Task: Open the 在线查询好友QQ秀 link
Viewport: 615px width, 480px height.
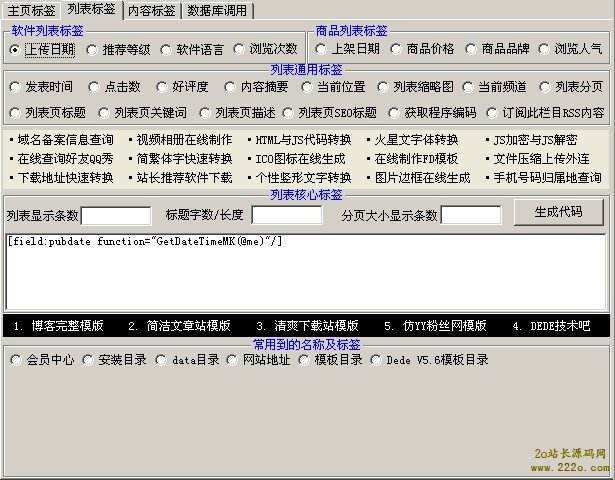Action: [66, 159]
